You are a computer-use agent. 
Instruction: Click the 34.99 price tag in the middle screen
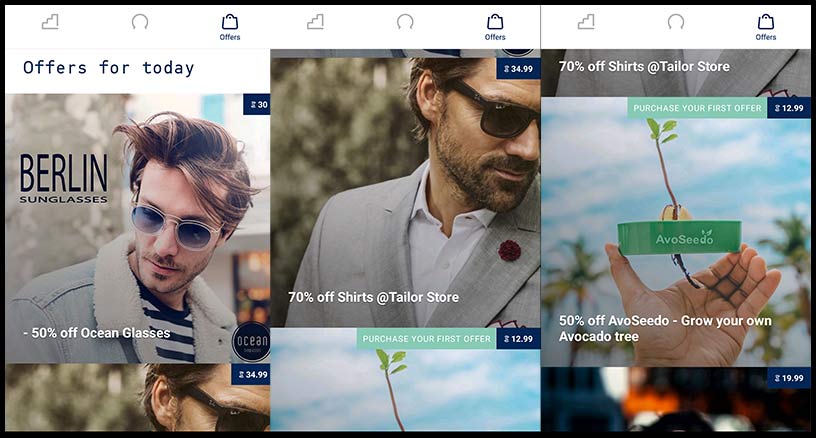pyautogui.click(x=518, y=69)
